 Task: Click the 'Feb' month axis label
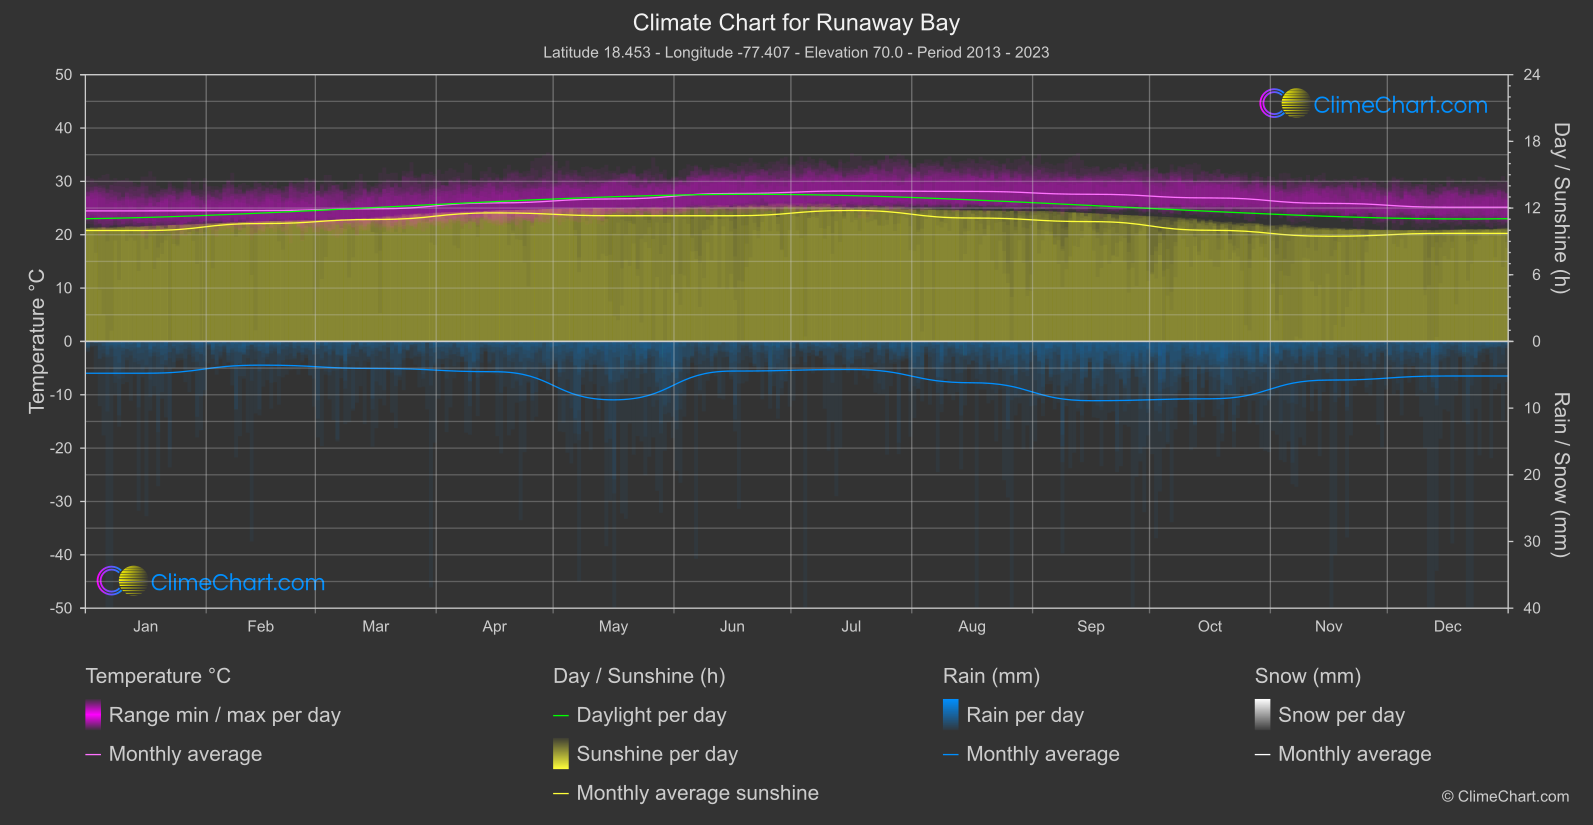pos(260,626)
